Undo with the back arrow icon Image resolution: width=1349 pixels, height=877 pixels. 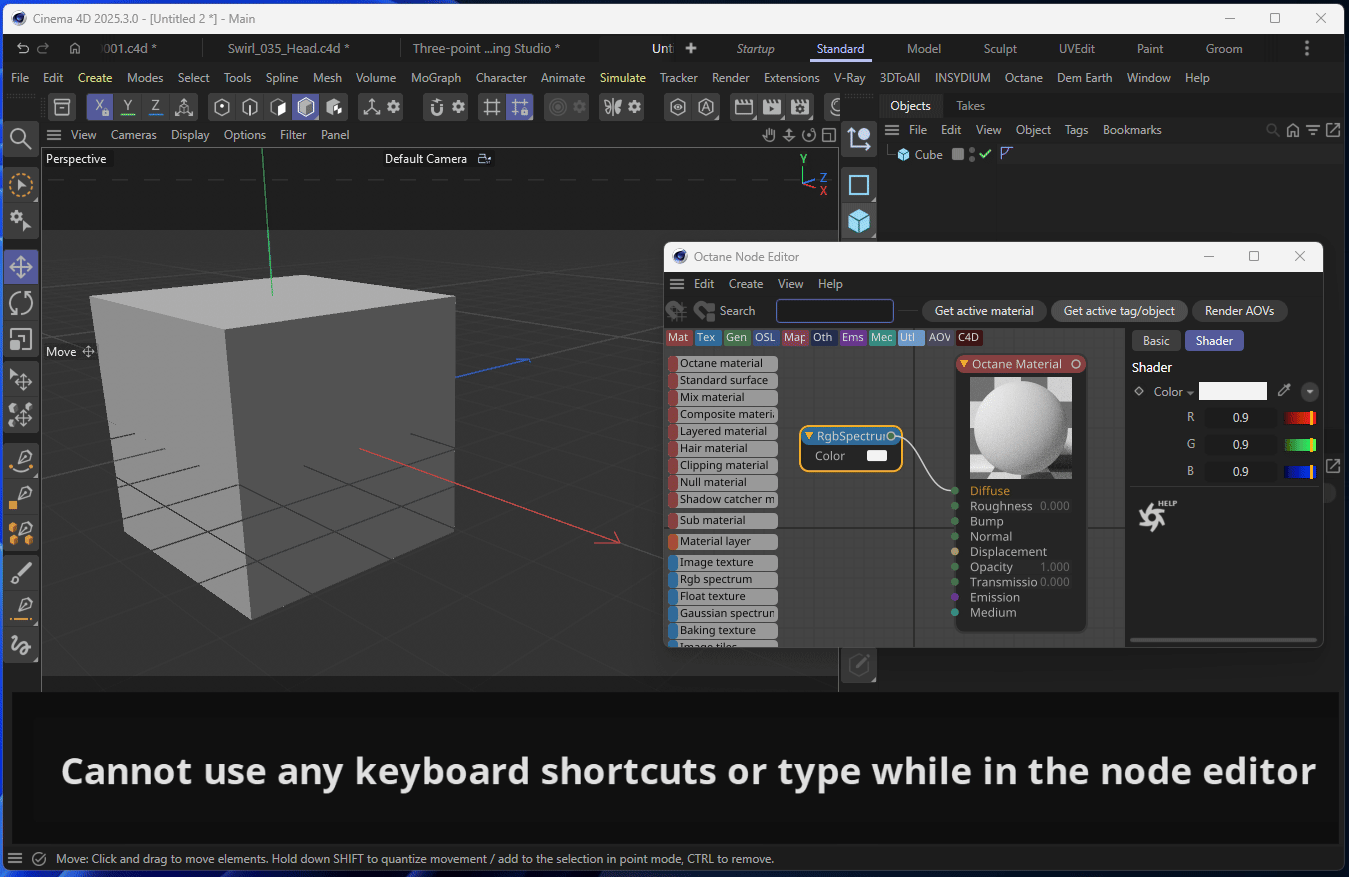point(23,48)
